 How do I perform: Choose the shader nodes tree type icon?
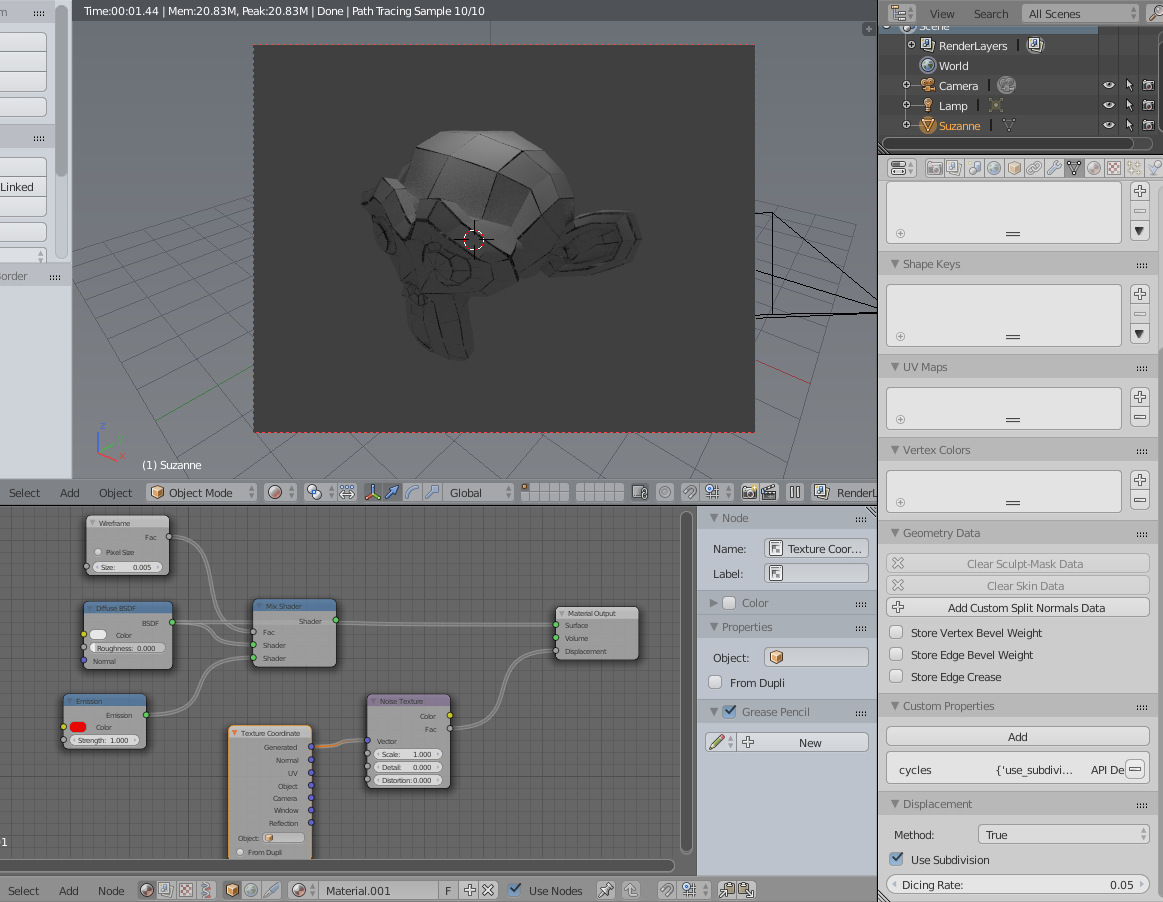pos(147,890)
